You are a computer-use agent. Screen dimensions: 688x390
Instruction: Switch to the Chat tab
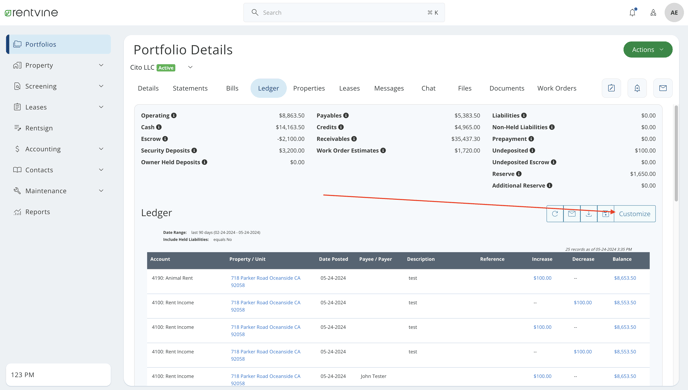pos(428,88)
